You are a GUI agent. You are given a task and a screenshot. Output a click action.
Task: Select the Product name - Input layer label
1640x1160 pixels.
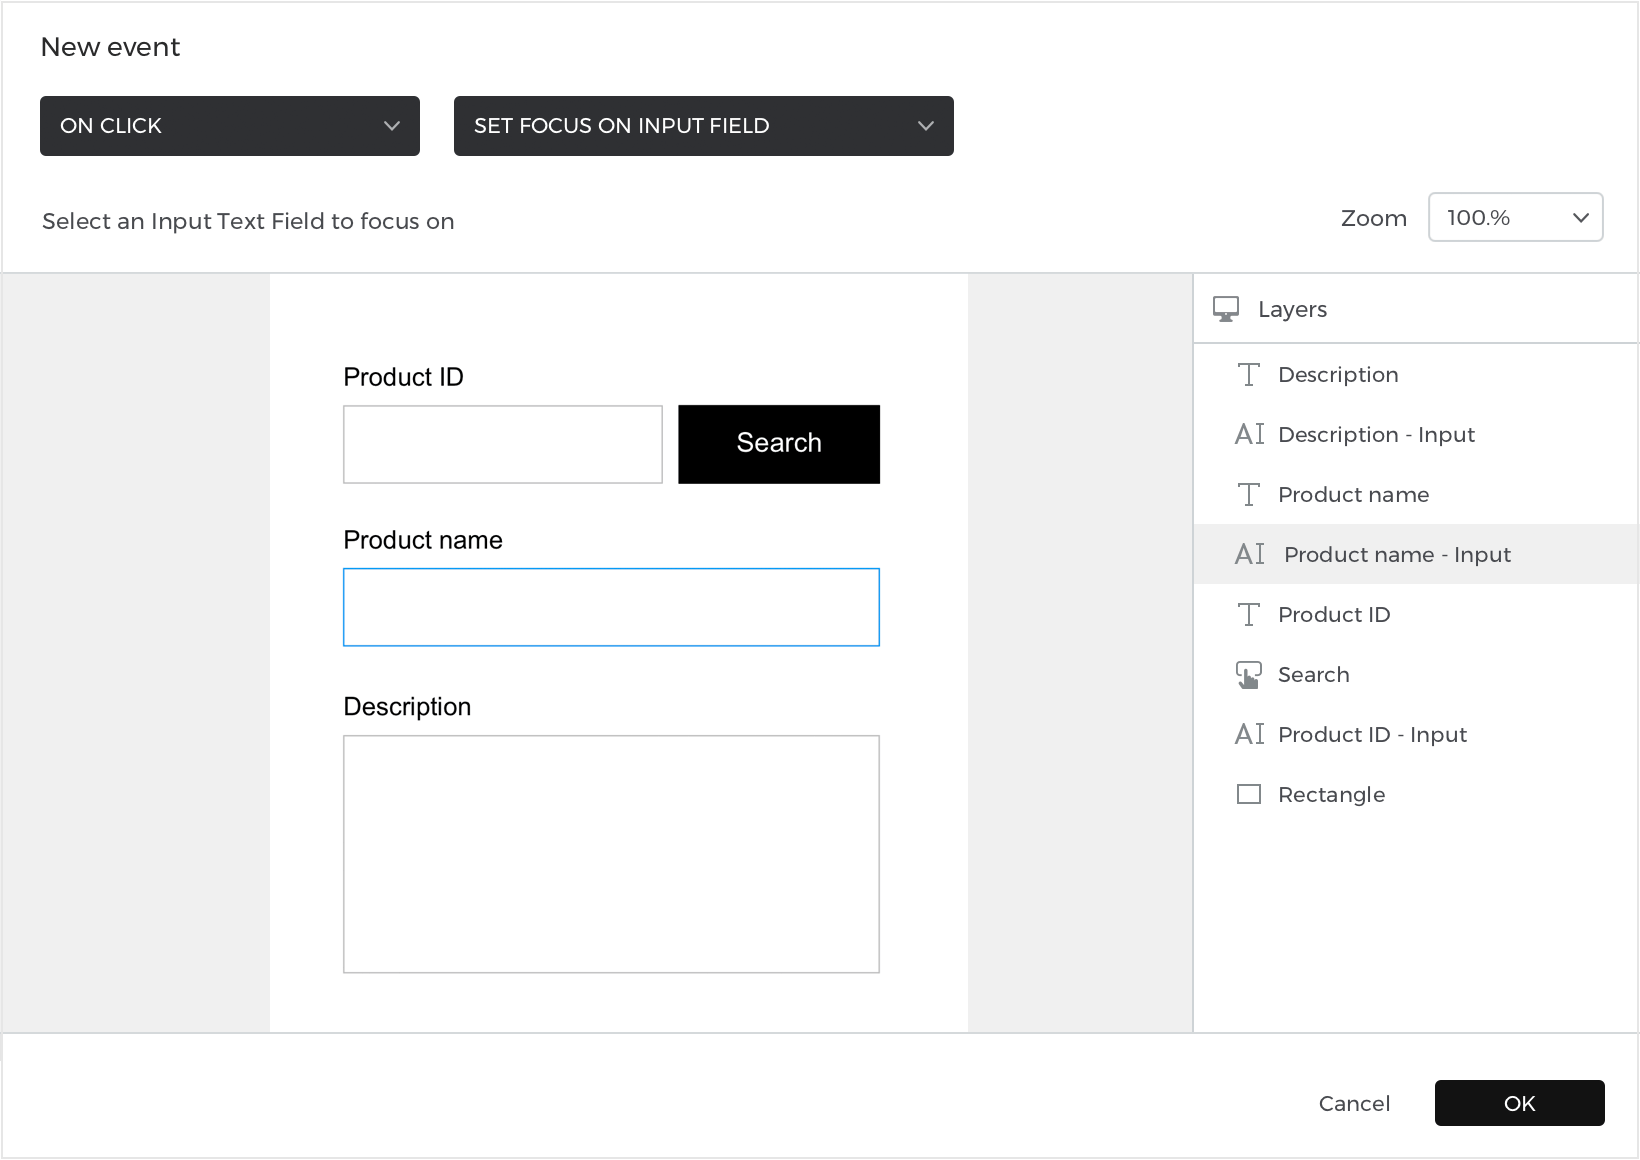pyautogui.click(x=1398, y=555)
